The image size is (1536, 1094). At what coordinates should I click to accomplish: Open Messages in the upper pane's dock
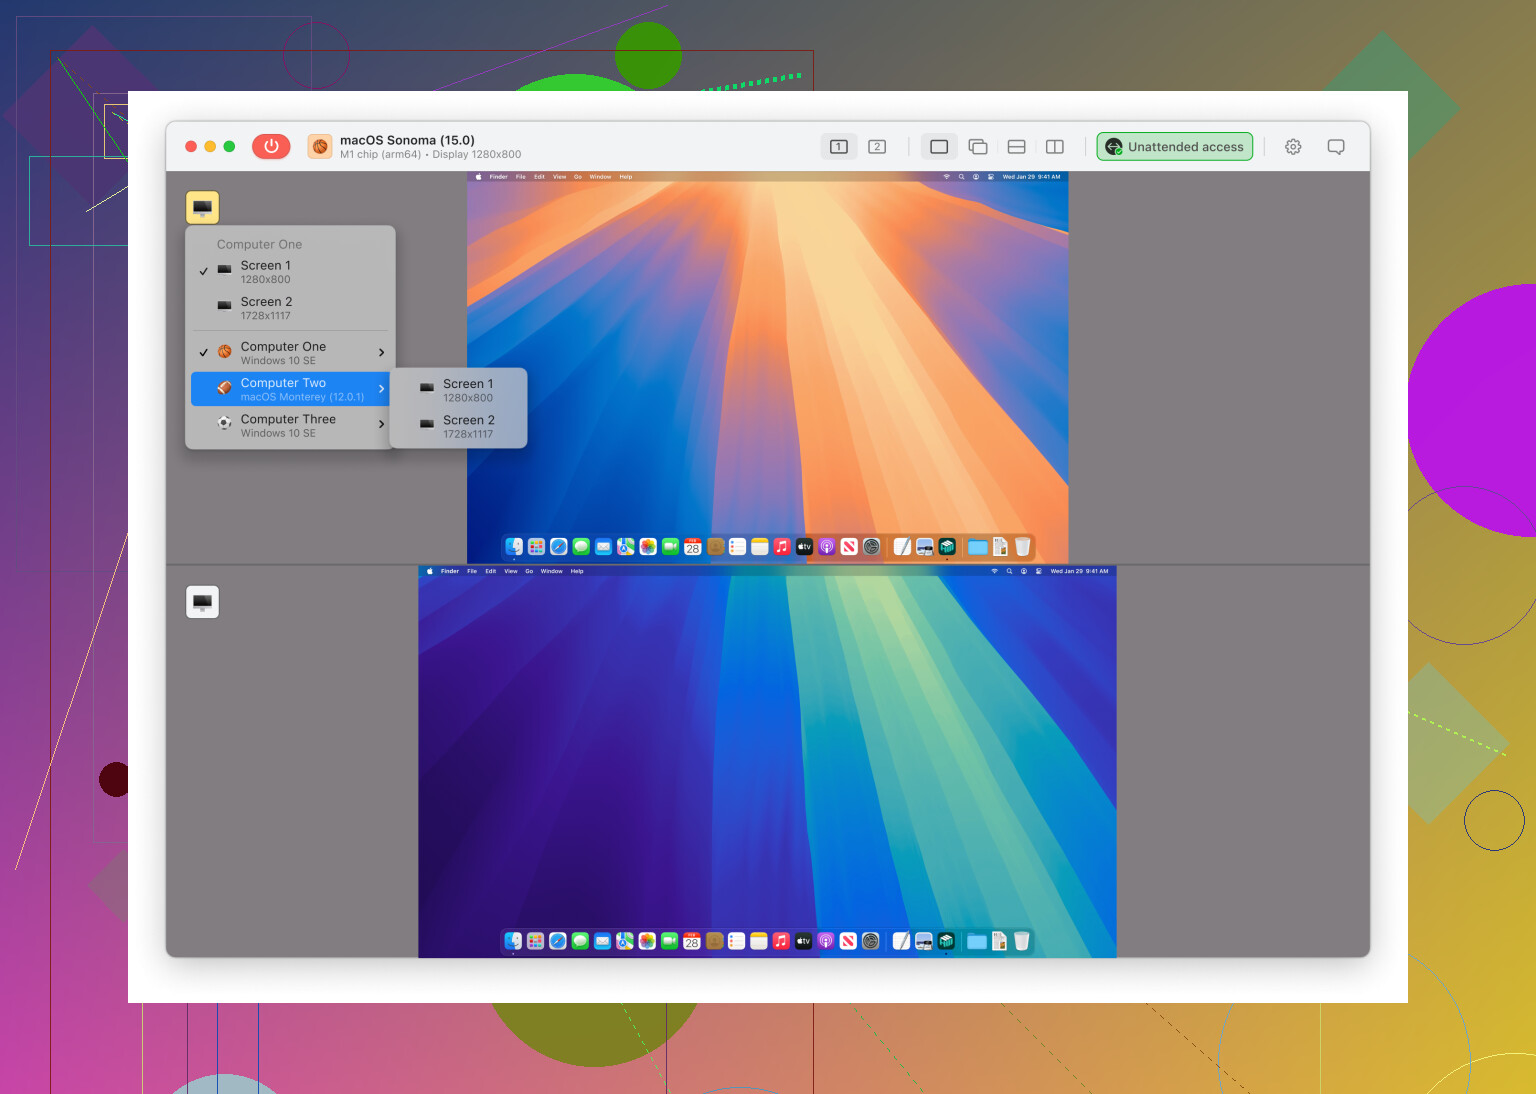click(581, 546)
